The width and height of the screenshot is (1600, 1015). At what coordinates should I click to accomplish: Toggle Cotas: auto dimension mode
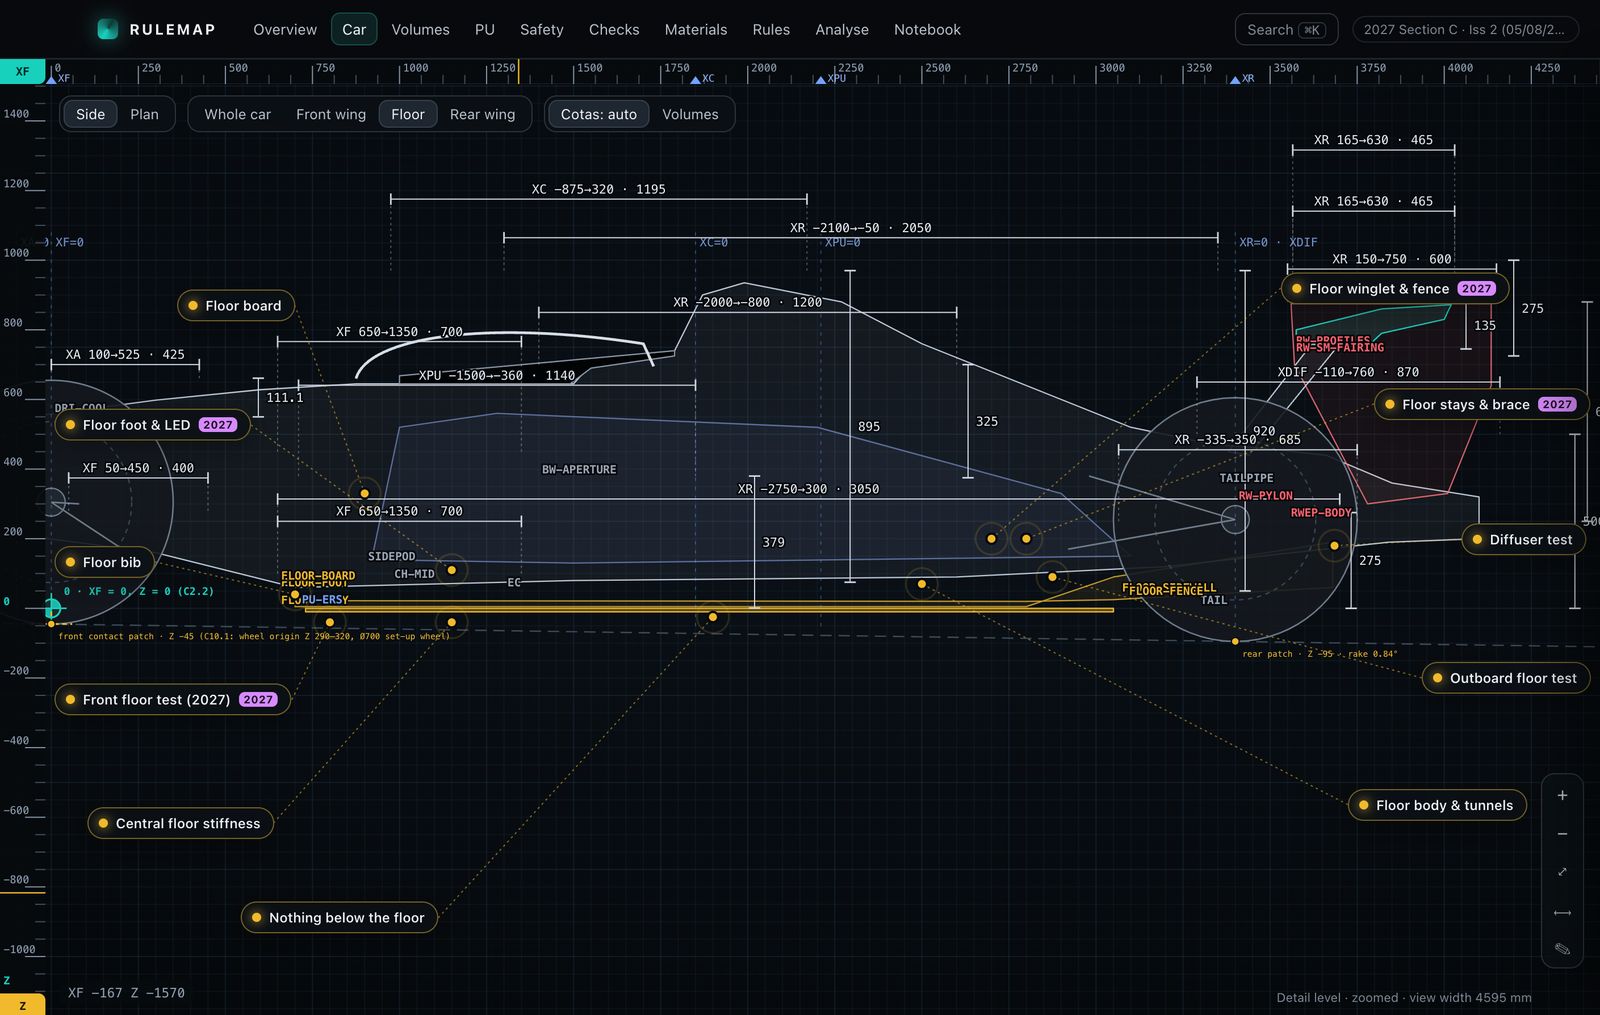[x=598, y=114]
